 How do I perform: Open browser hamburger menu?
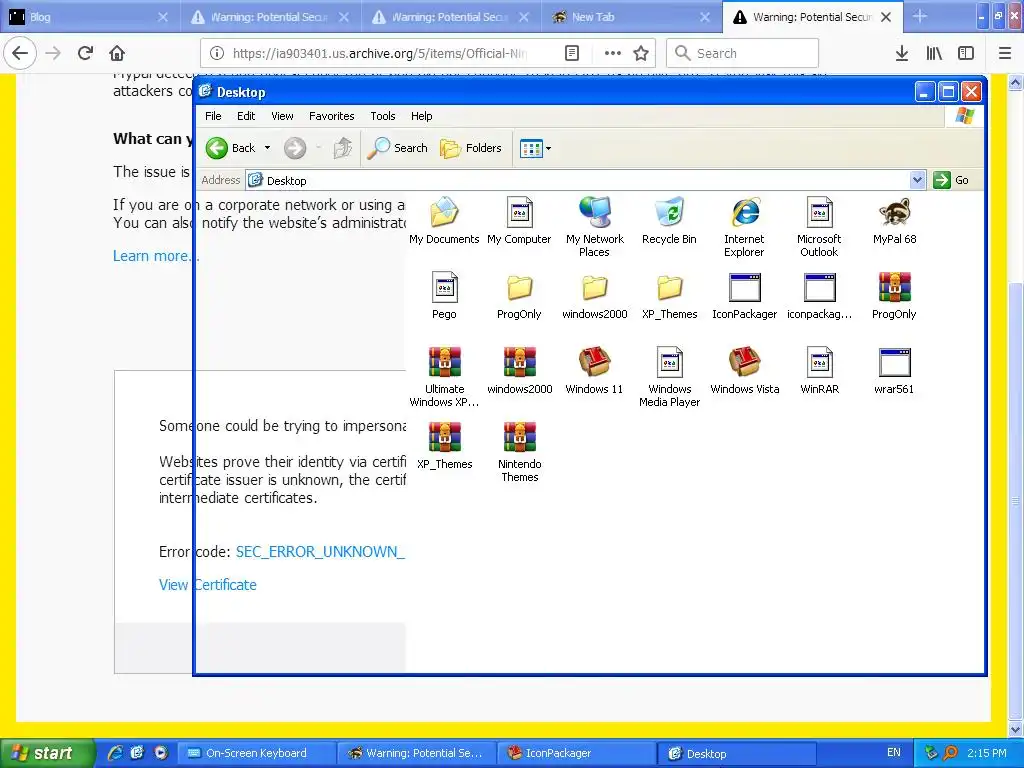point(1005,53)
